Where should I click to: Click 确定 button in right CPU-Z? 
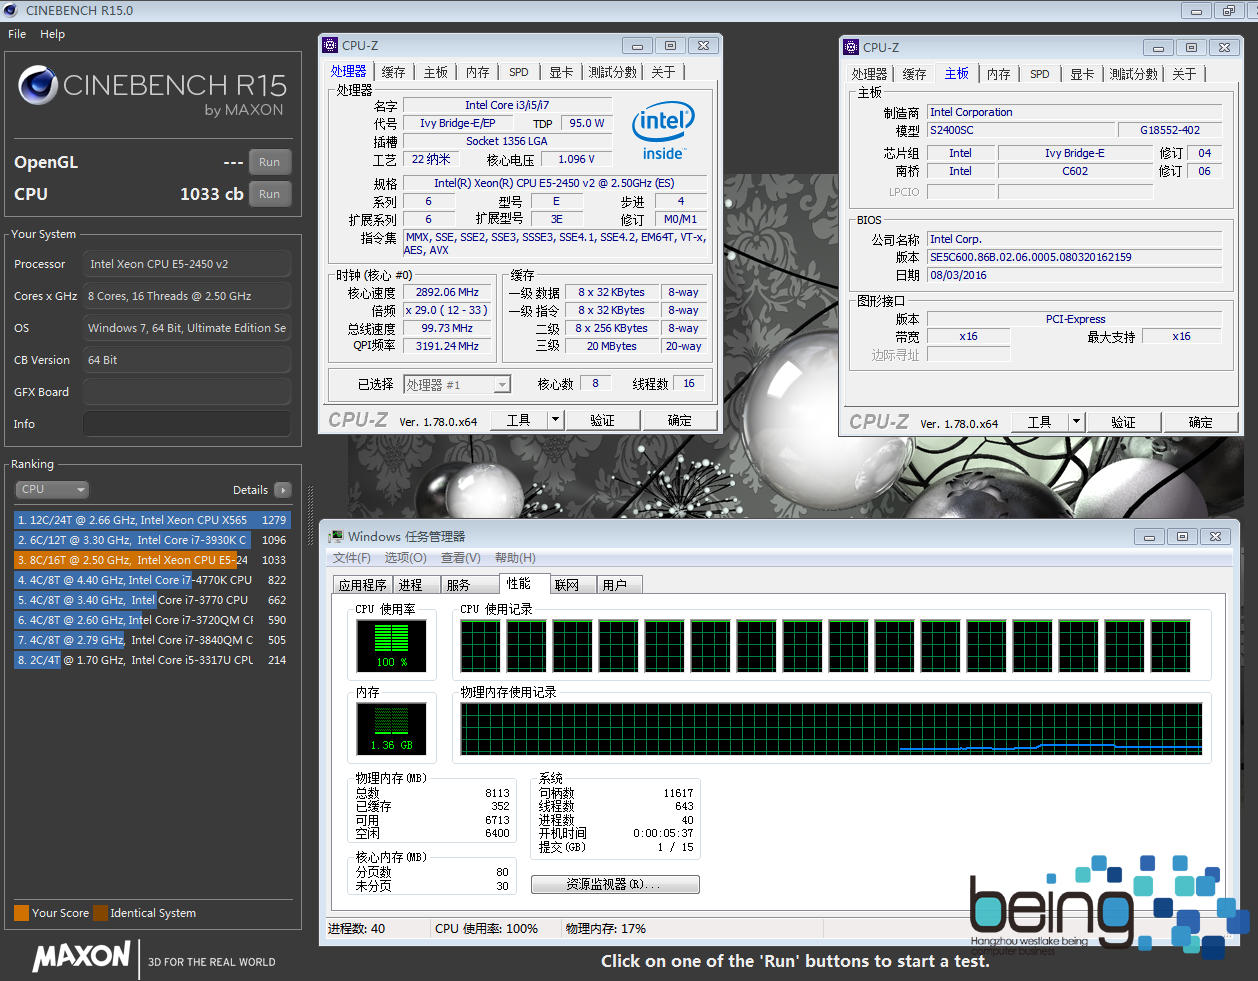coord(1200,422)
